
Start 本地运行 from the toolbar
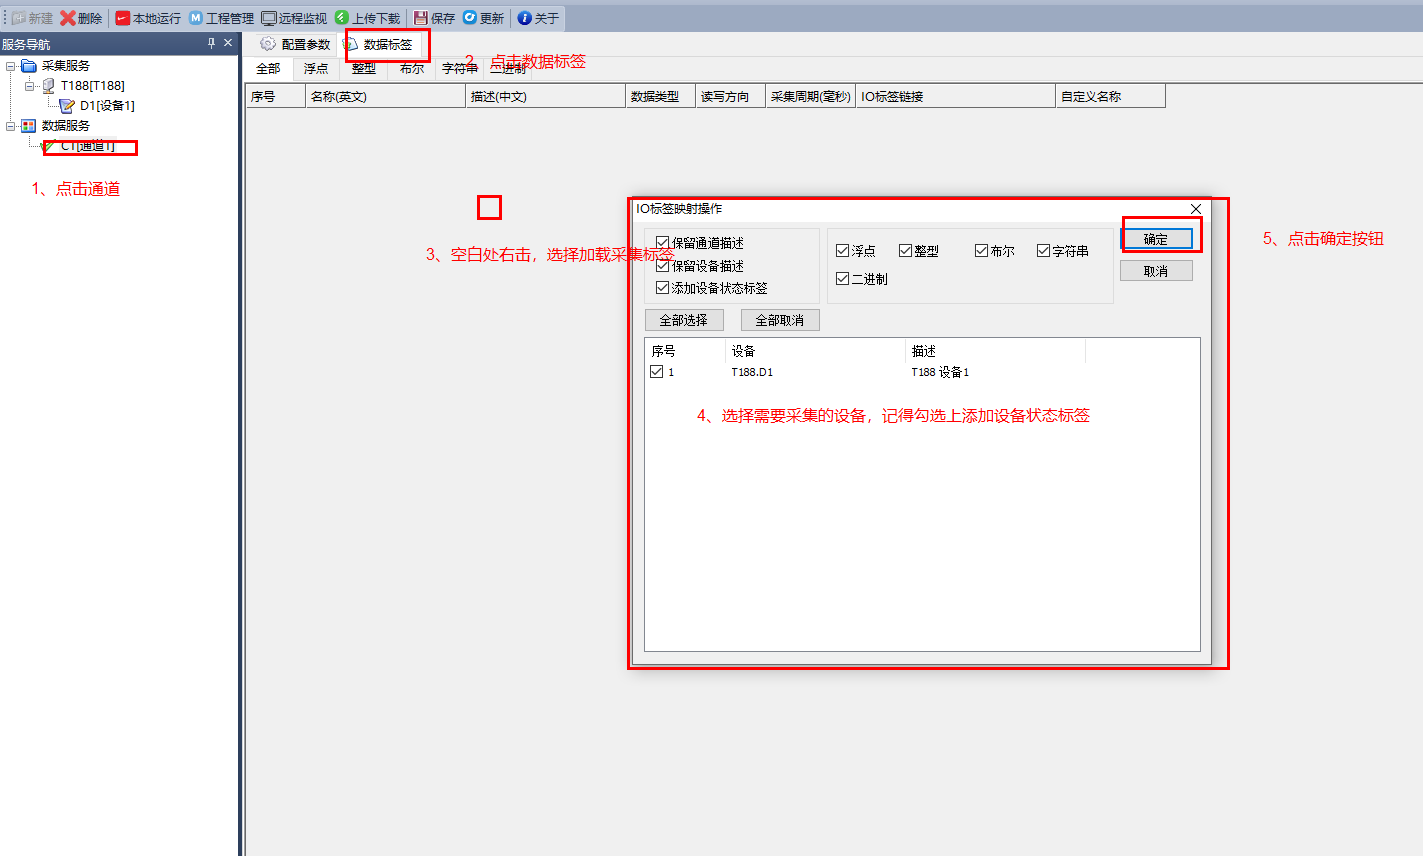[148, 18]
